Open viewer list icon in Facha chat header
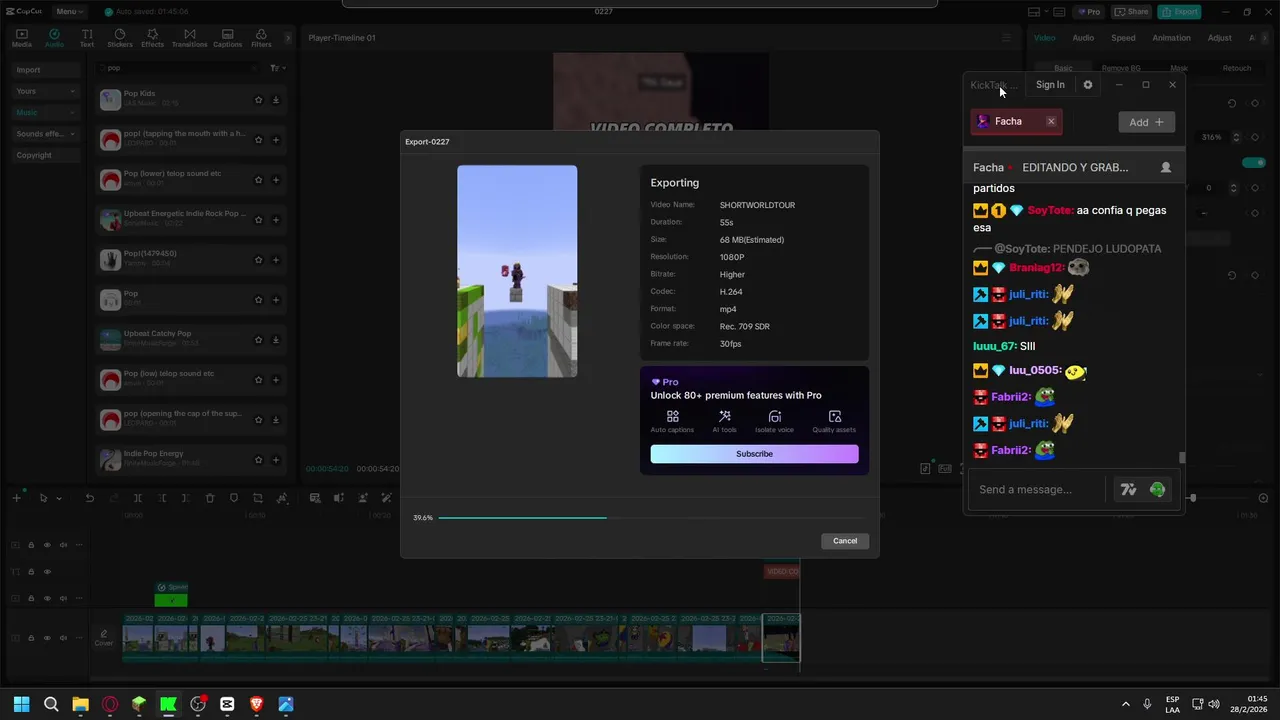1280x720 pixels. click(1165, 168)
